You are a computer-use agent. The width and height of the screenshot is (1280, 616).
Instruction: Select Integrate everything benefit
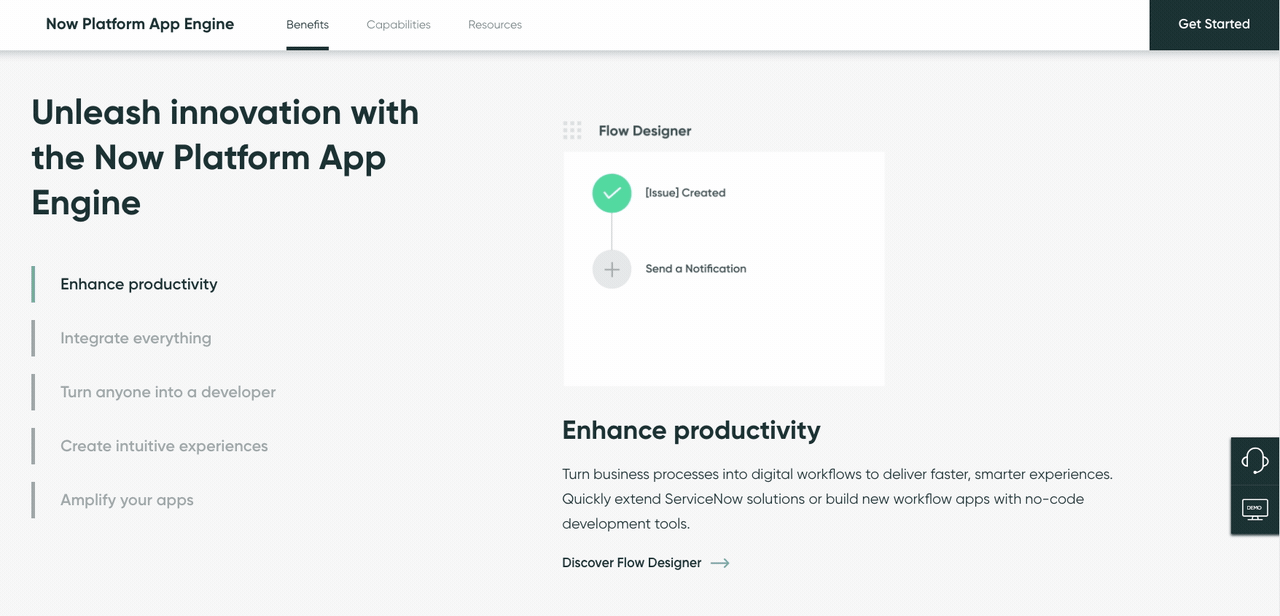[136, 338]
